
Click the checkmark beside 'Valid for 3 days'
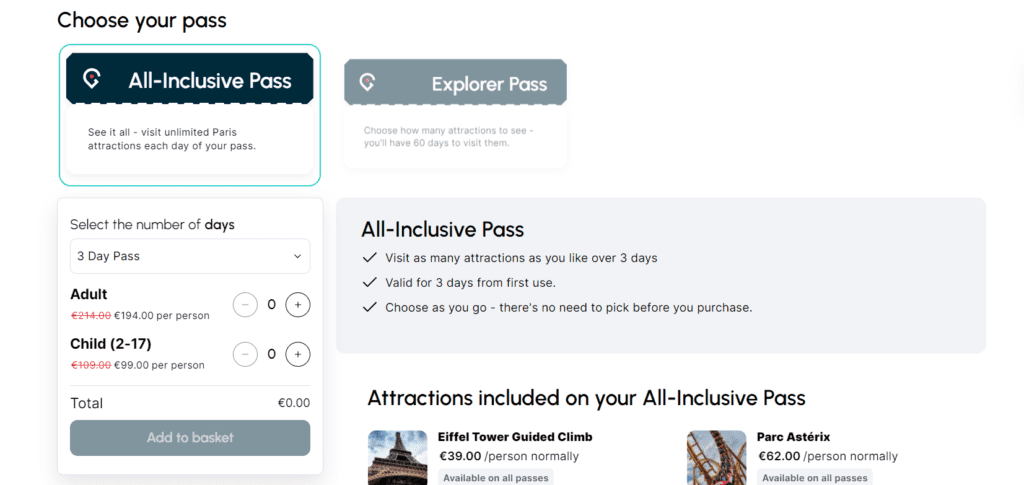tap(370, 283)
